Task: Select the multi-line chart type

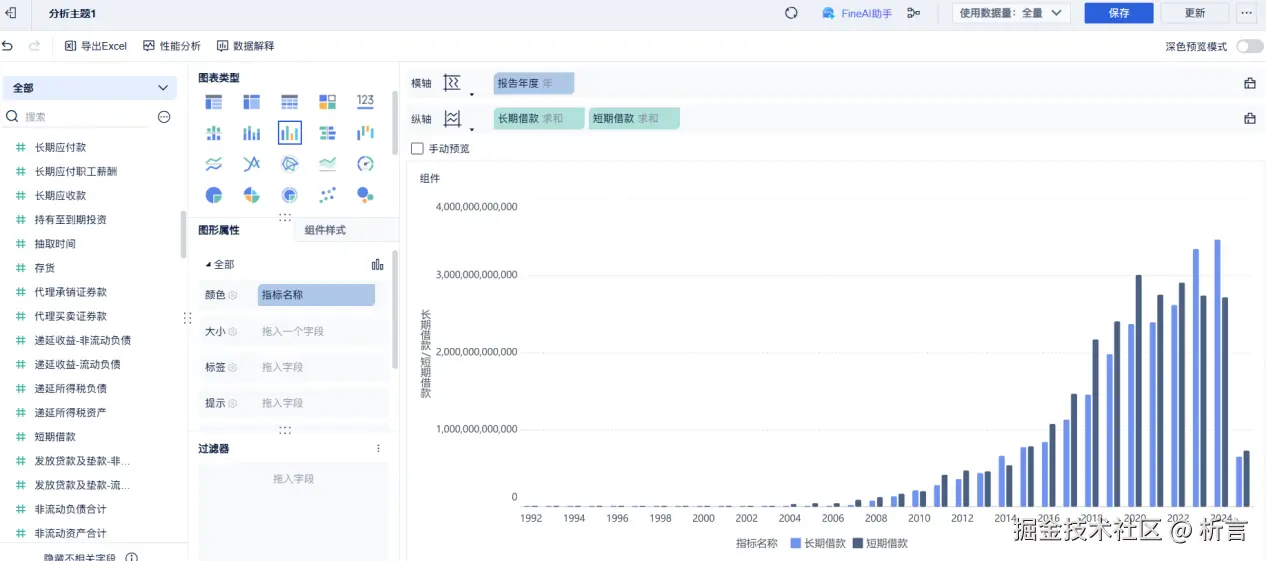Action: coord(213,164)
